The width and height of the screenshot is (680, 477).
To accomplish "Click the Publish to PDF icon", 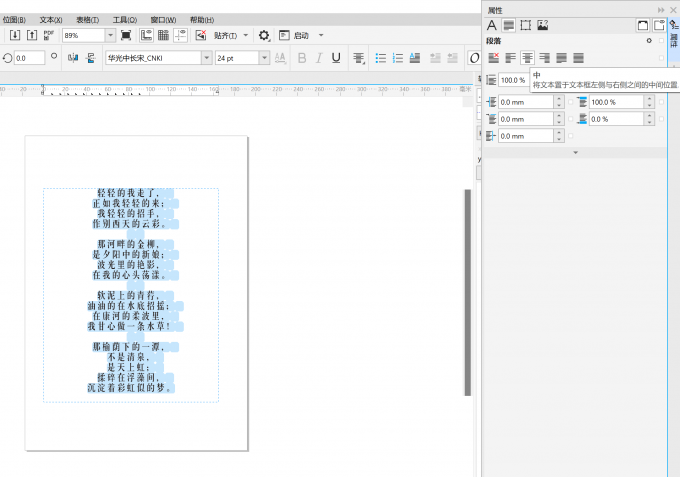I will coord(48,35).
